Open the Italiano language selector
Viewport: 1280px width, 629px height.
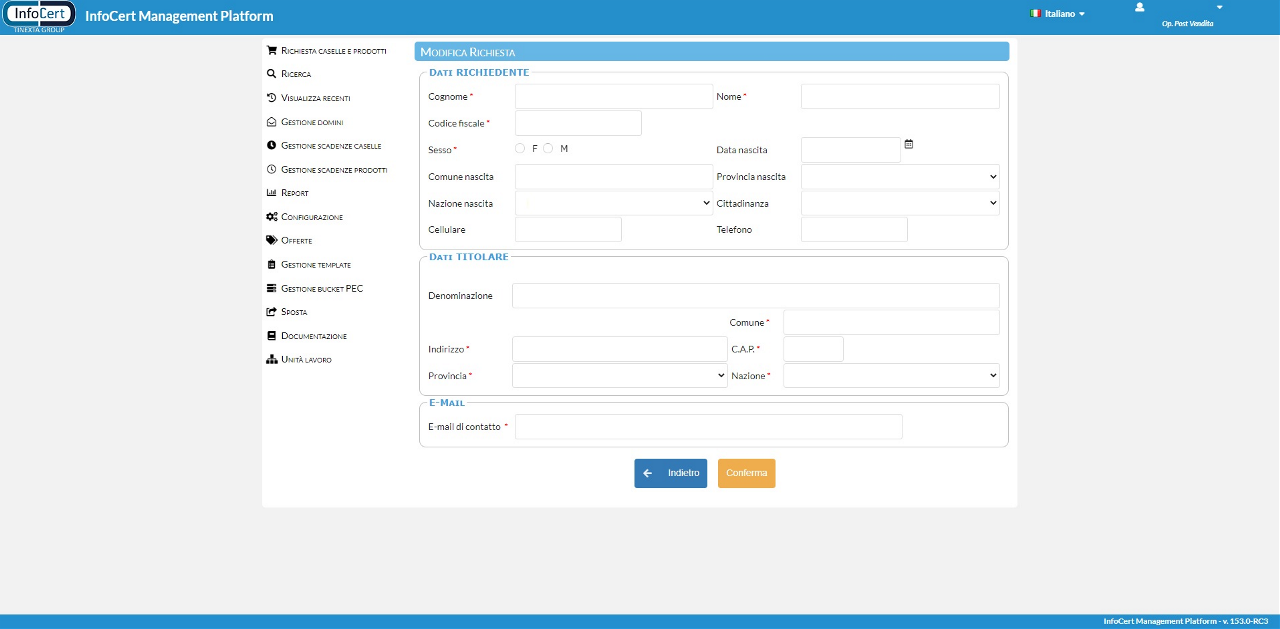(x=1058, y=14)
